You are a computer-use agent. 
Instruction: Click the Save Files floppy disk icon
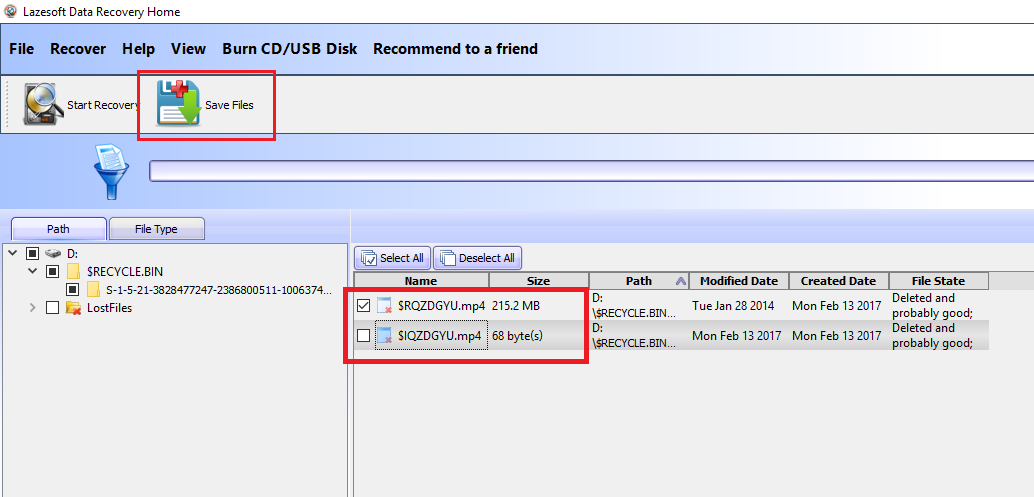[179, 104]
